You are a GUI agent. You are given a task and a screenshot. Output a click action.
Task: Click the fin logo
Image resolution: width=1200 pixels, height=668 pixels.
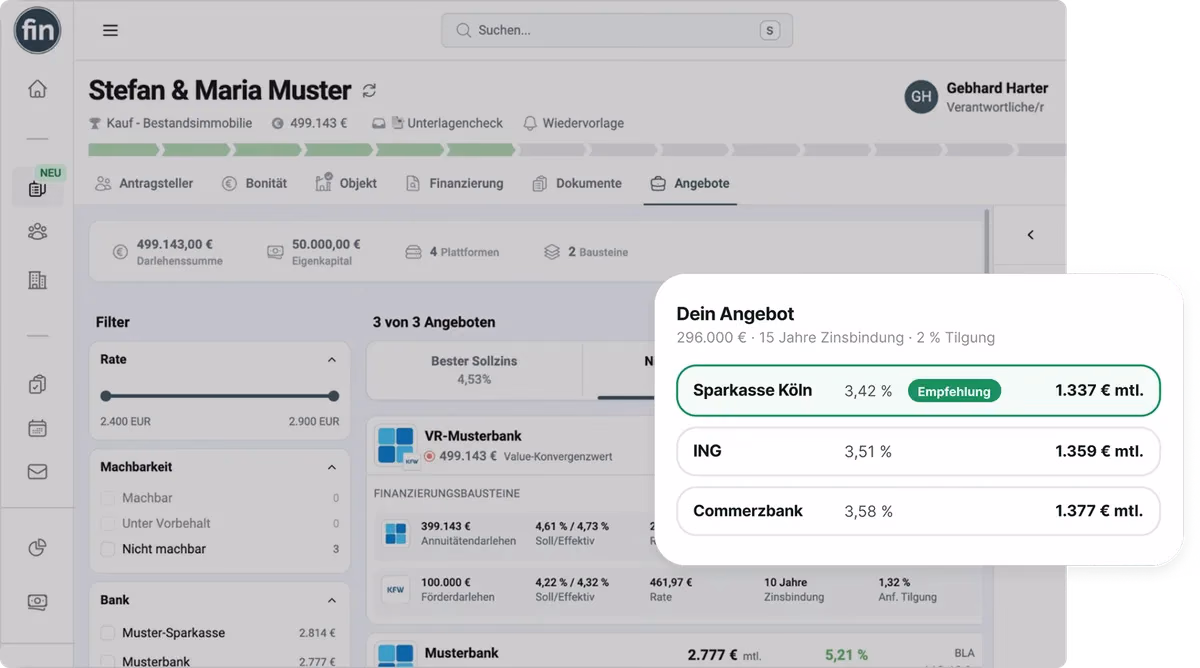(37, 30)
